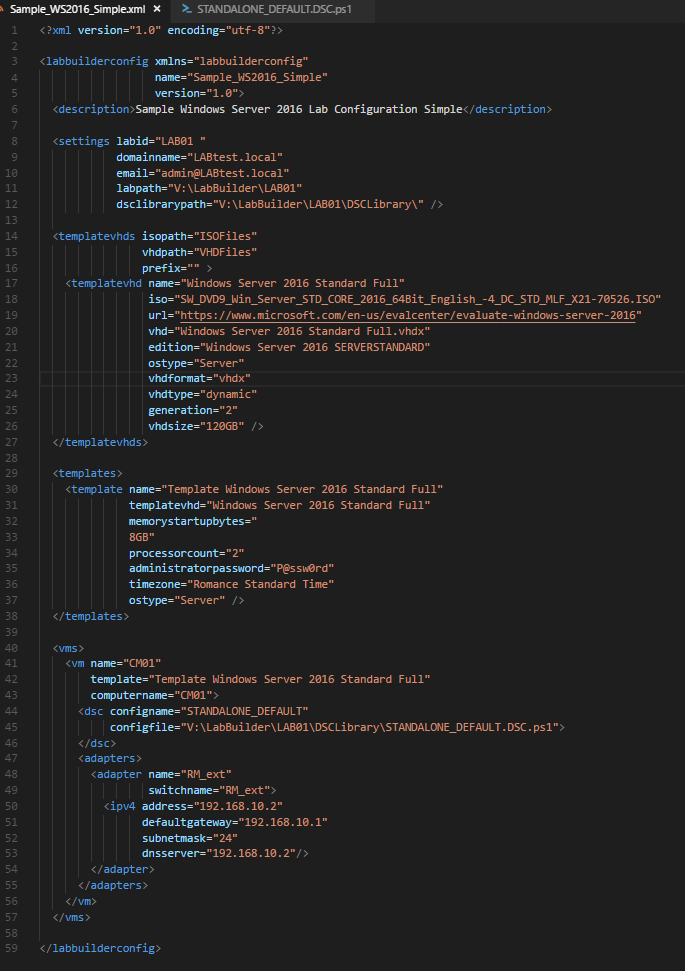Click the iso filename ending X21-70526.ISO
This screenshot has height=971, width=685.
click(x=417, y=299)
